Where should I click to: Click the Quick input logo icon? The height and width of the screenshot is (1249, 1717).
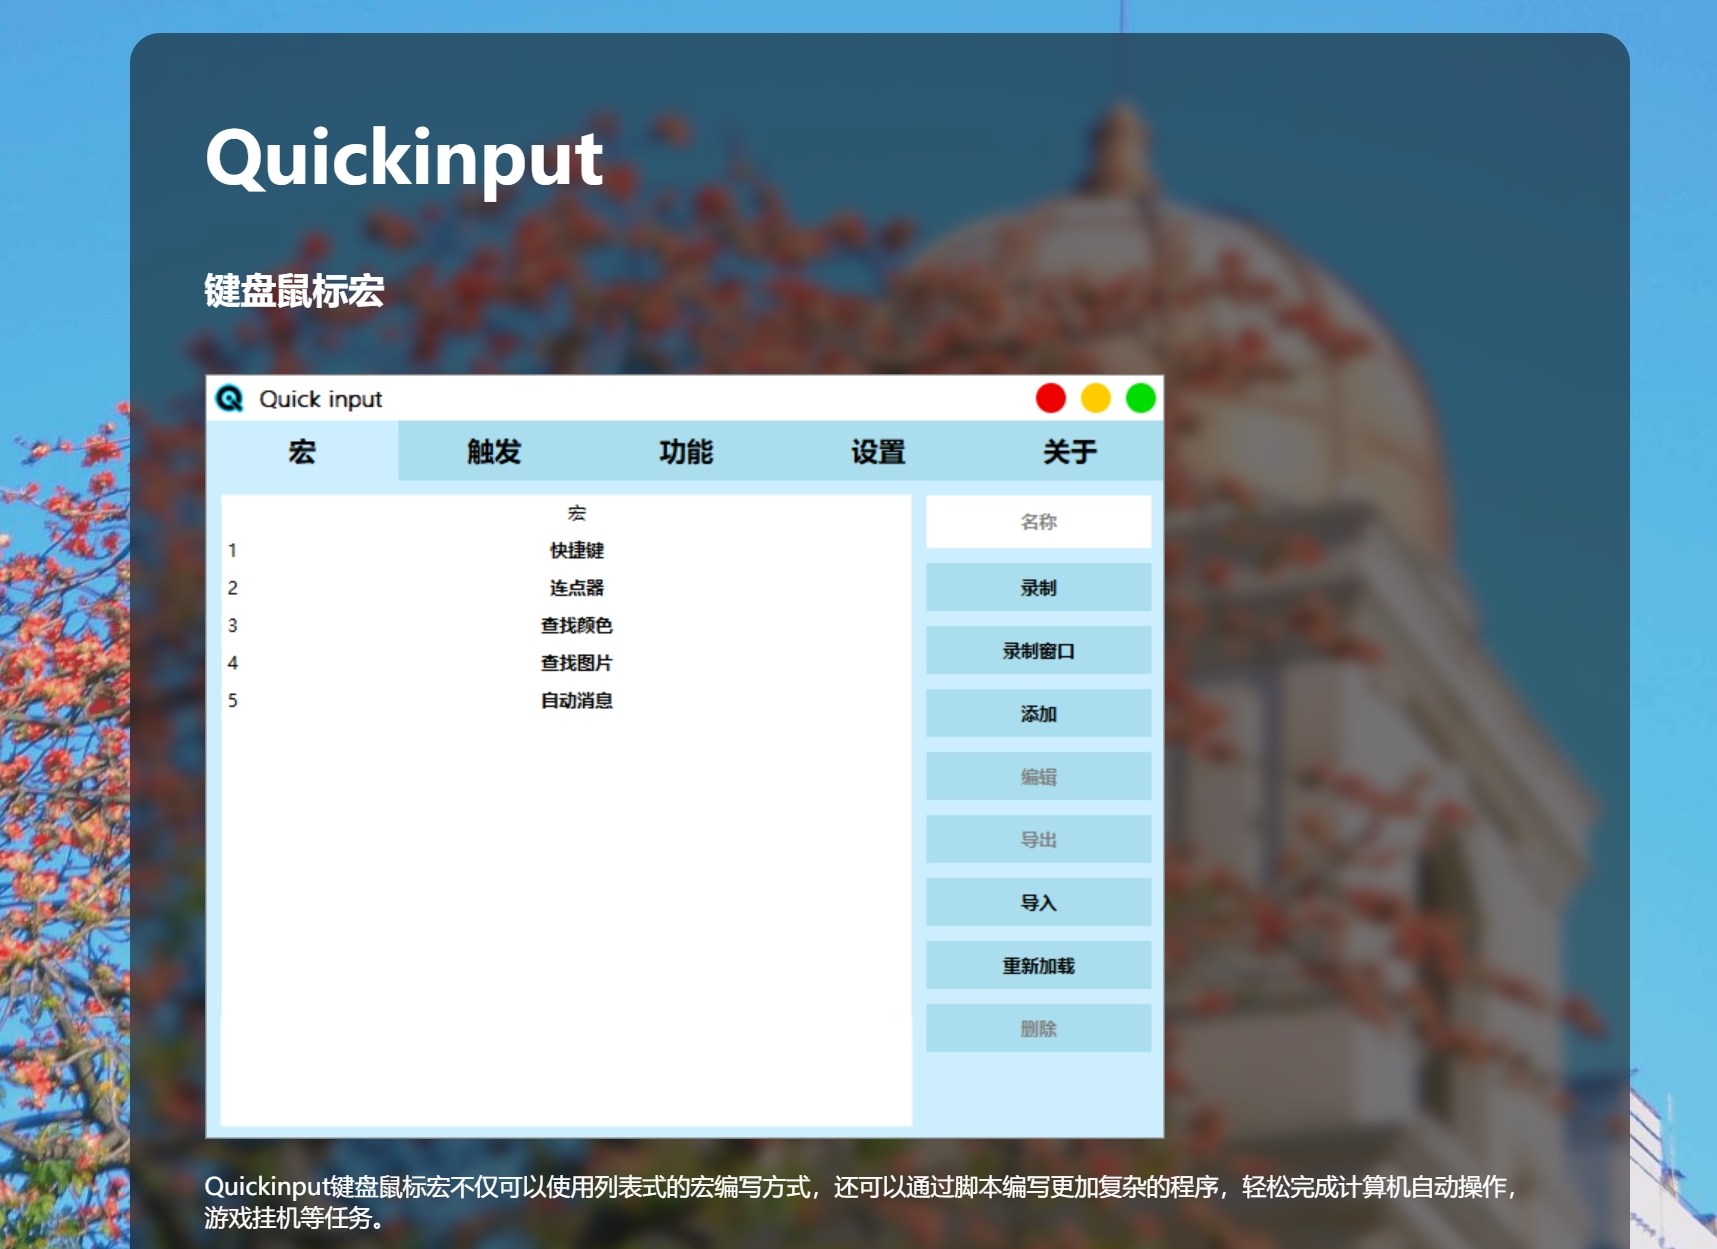pos(230,398)
